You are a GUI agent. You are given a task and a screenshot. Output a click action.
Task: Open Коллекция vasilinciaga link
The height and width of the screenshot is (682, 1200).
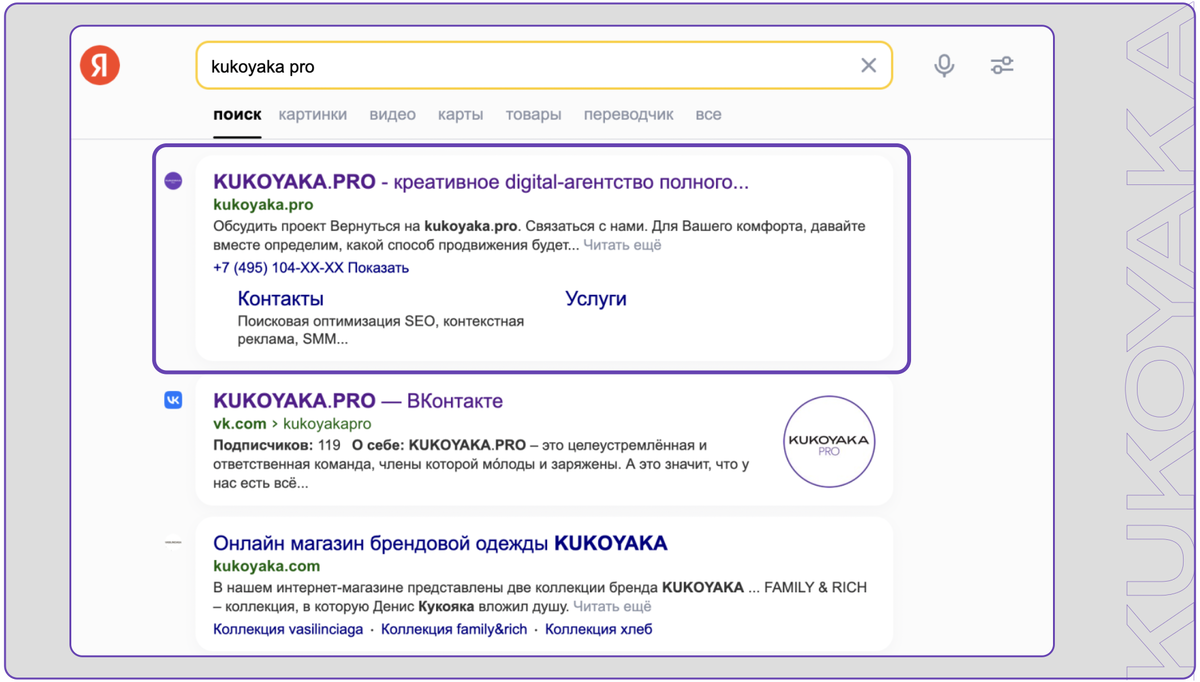pyautogui.click(x=288, y=629)
